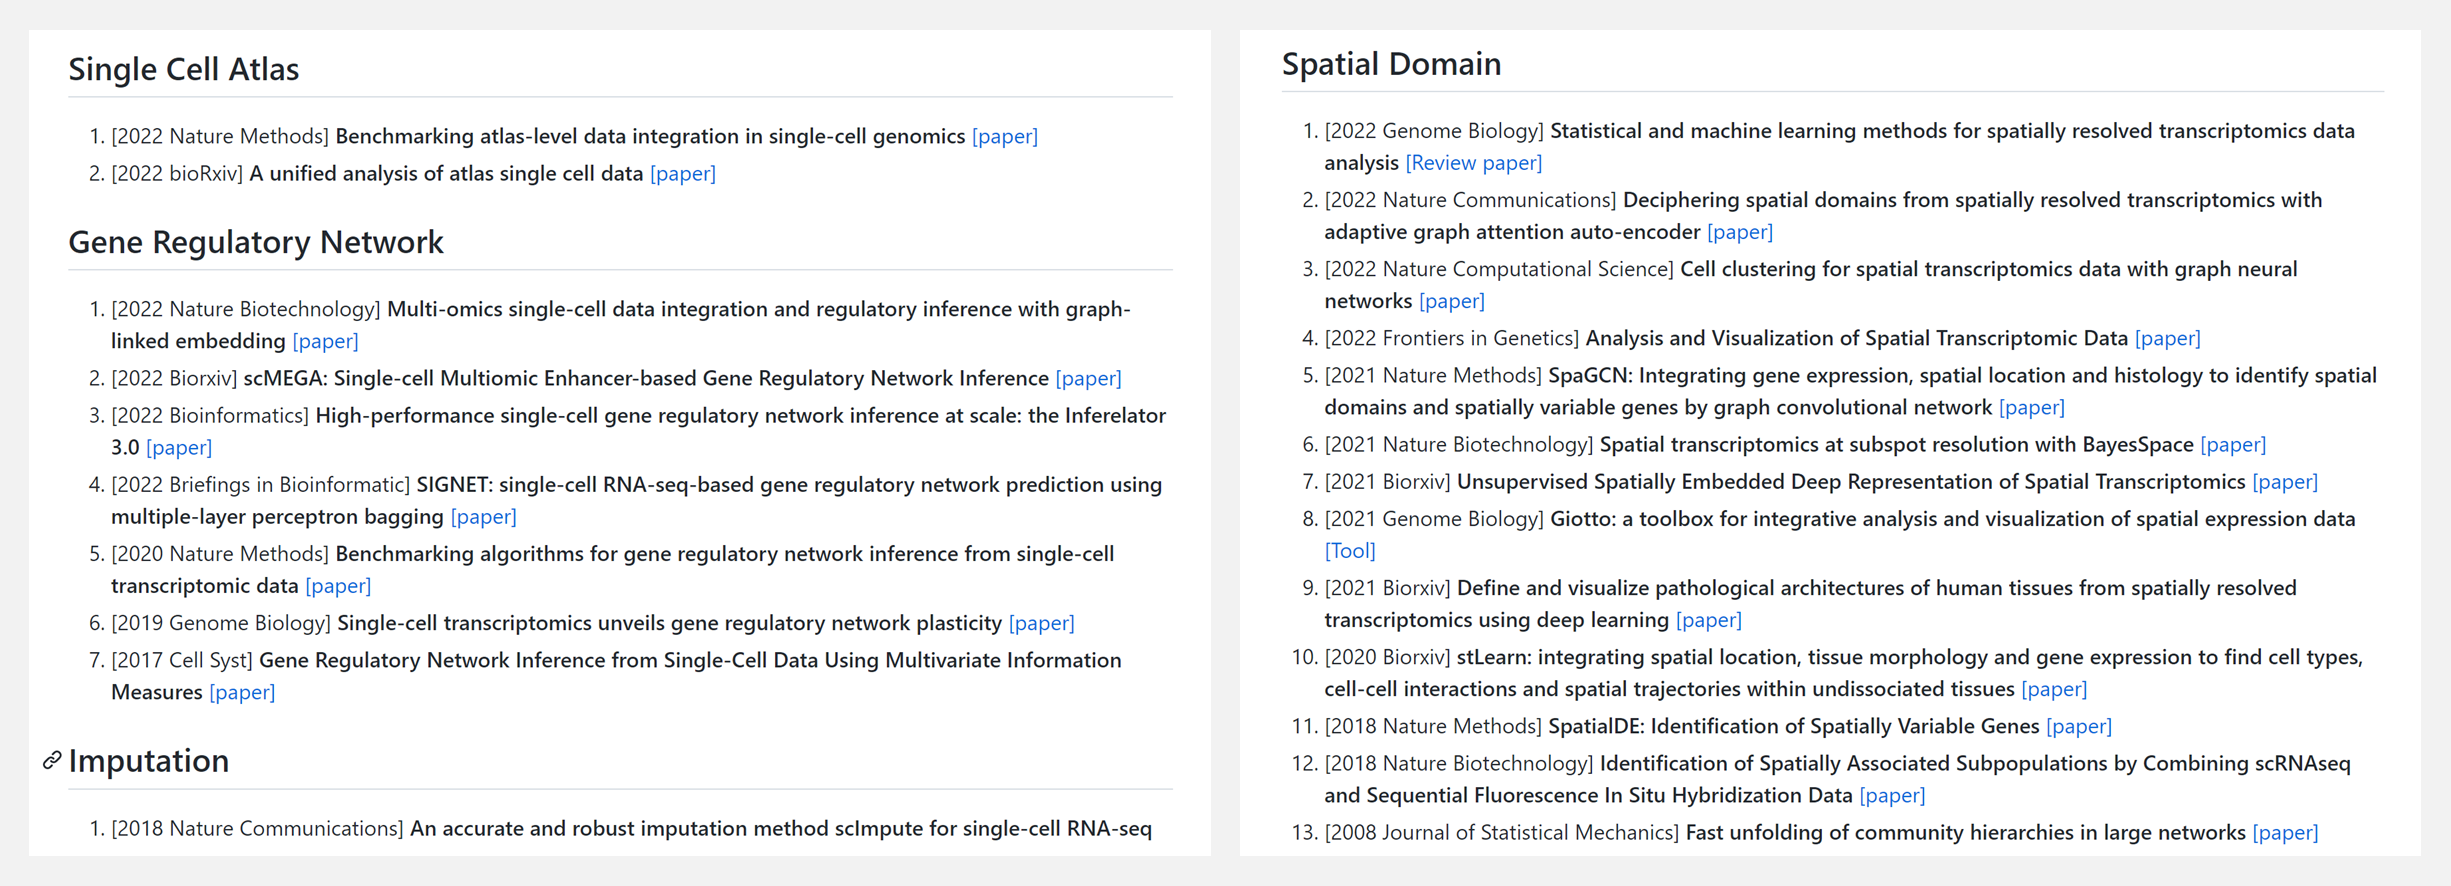Viewport: 2451px width, 886px height.
Task: Click the scMEGA paper title text
Action: (x=646, y=378)
